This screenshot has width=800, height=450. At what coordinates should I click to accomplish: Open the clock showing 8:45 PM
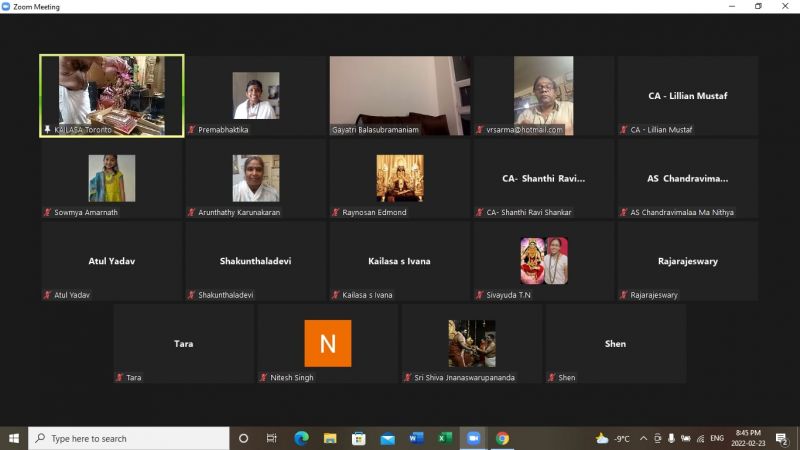(748, 438)
